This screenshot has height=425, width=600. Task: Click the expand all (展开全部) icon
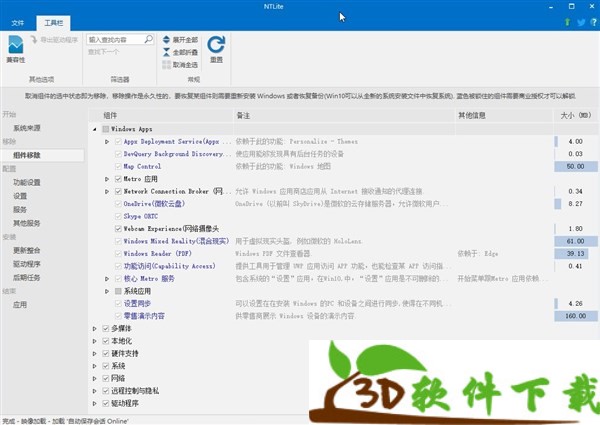coord(166,39)
